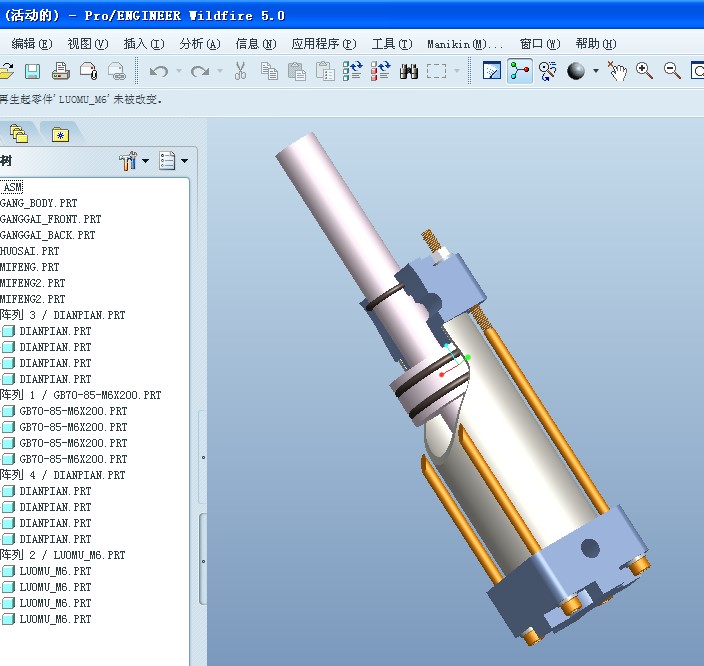Click the Paste Special icon

point(325,71)
